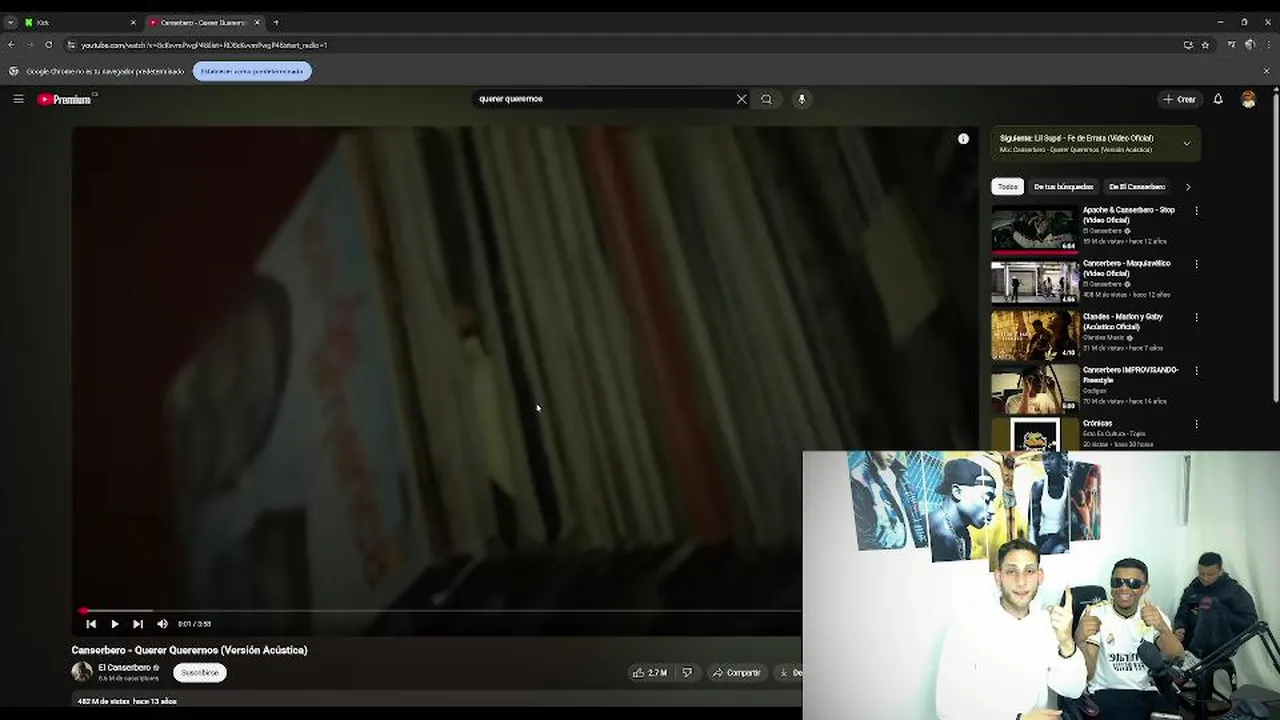Bookmark this page with star icon
1280x720 pixels.
click(1205, 45)
